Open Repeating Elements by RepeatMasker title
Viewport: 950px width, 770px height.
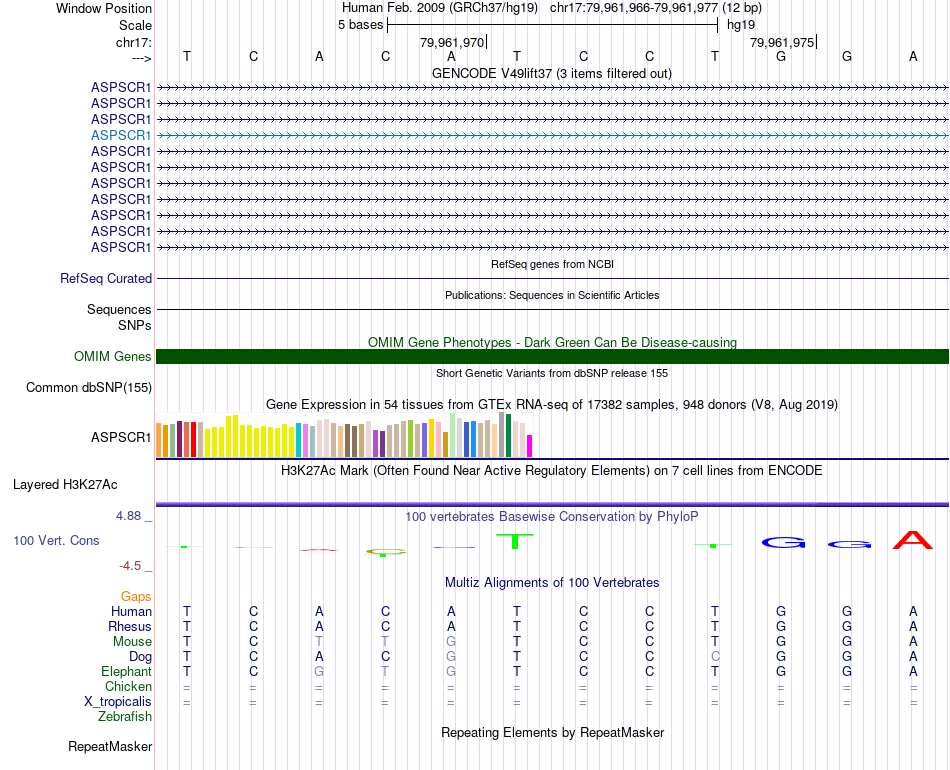(x=552, y=732)
